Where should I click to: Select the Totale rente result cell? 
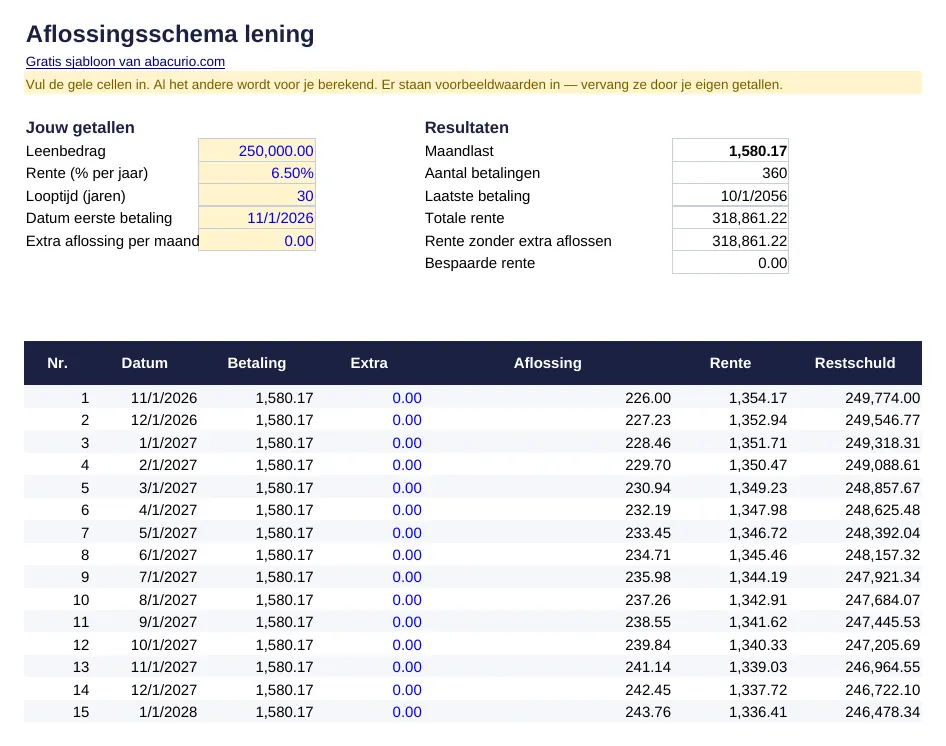point(730,218)
